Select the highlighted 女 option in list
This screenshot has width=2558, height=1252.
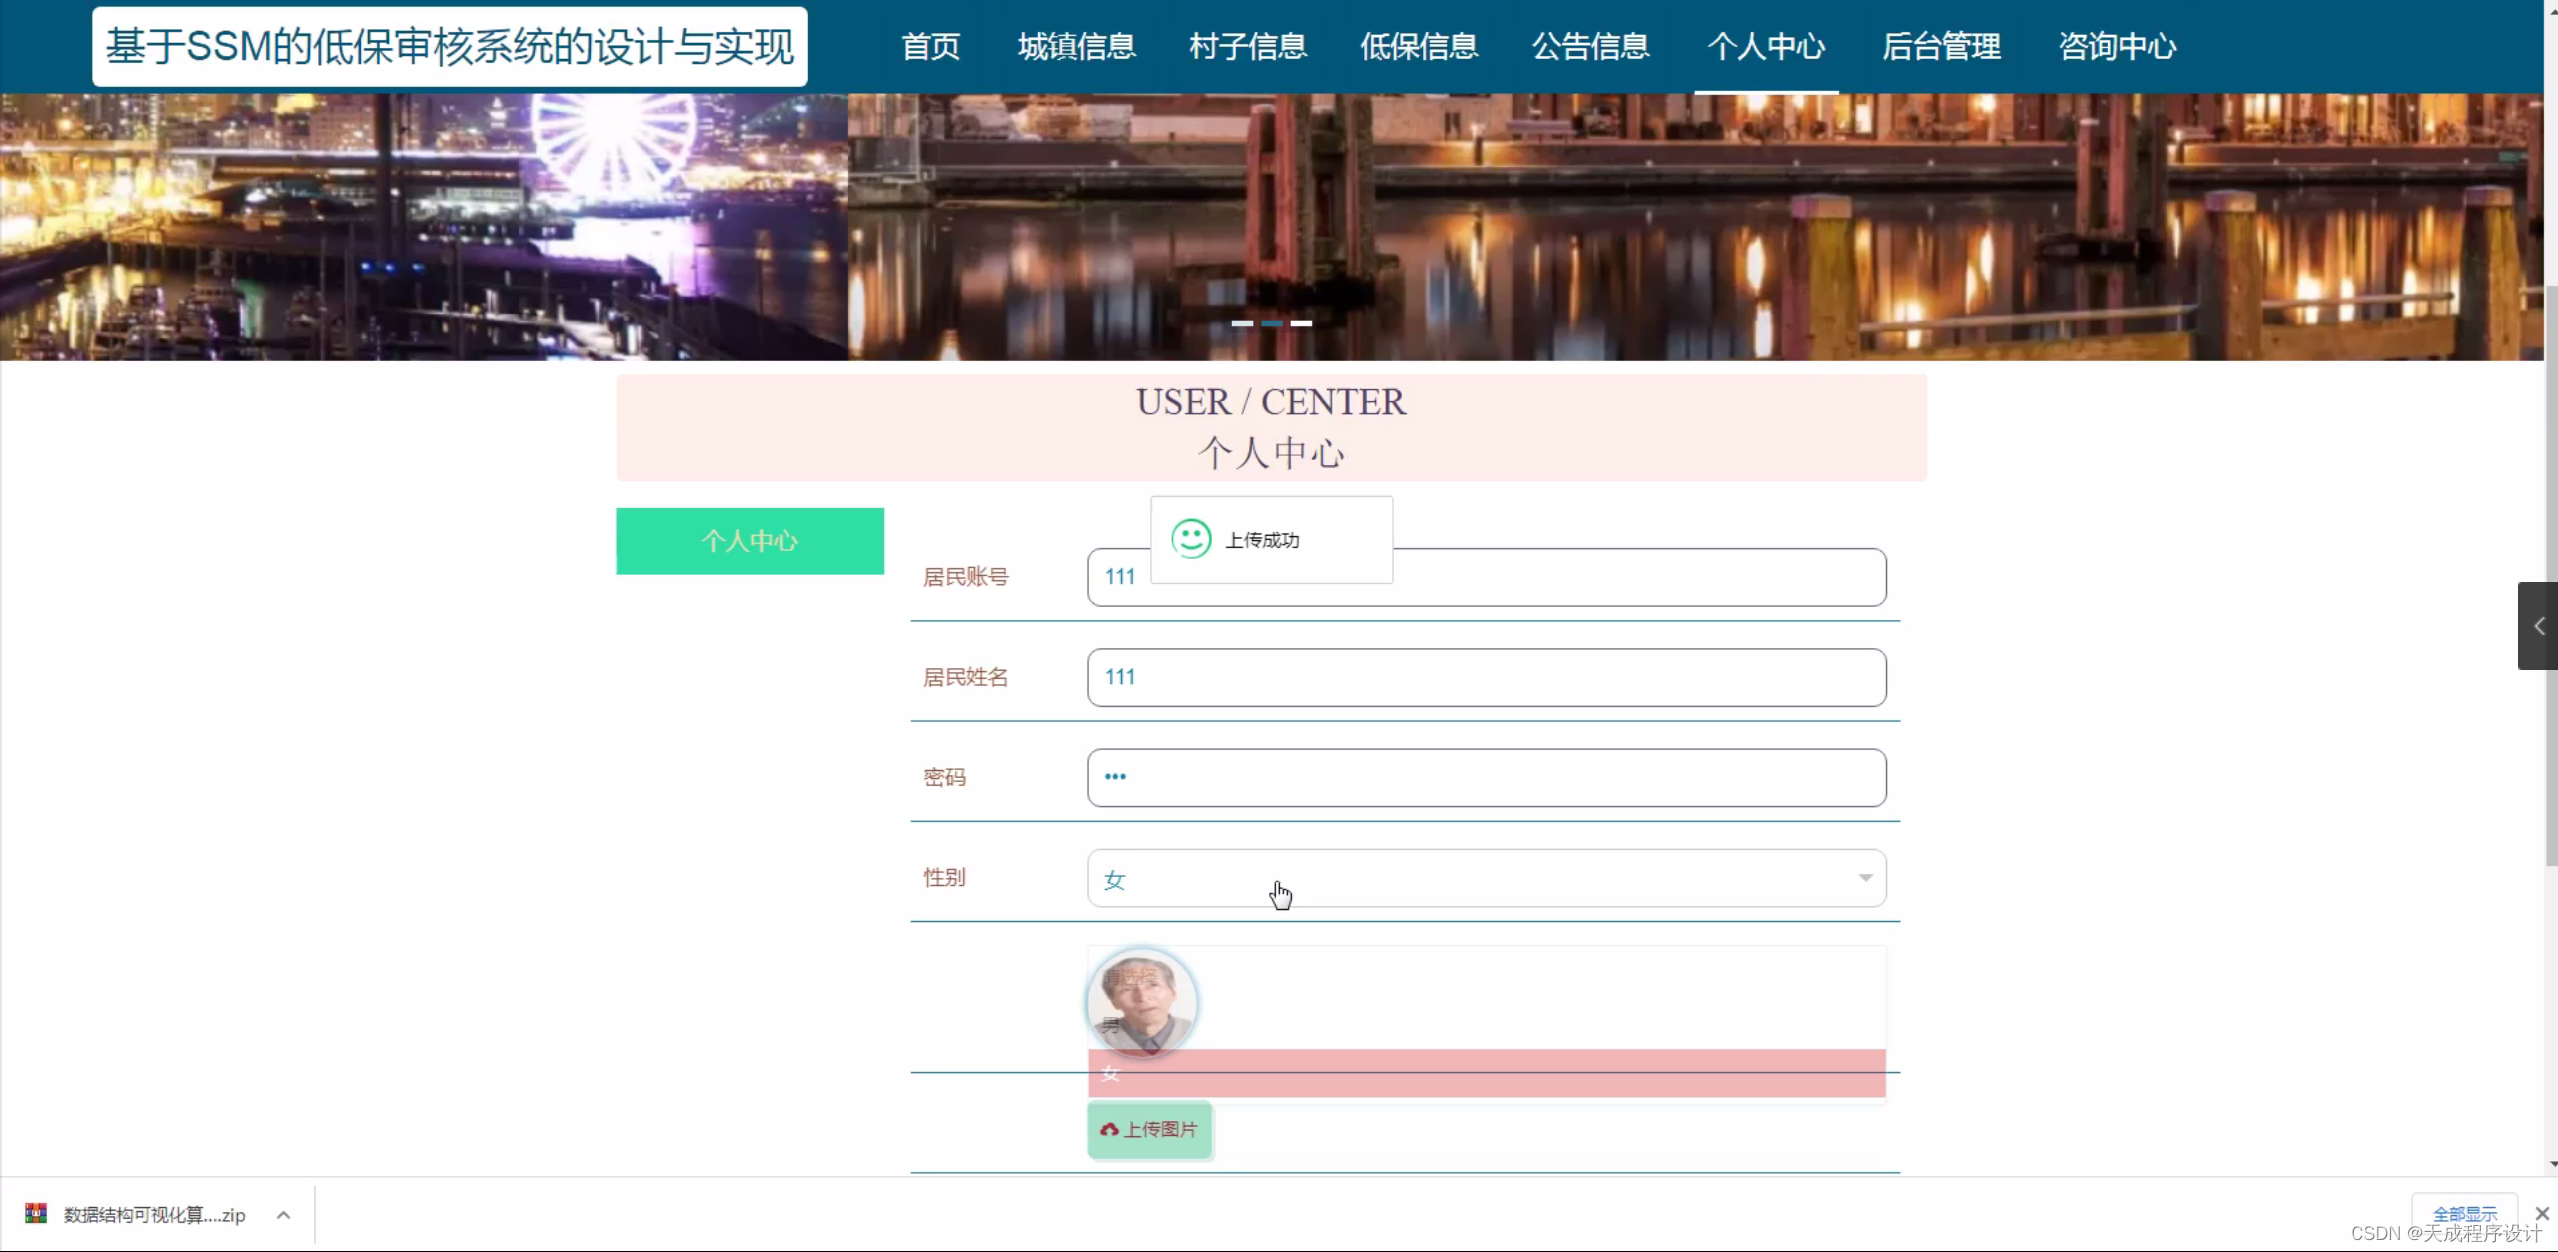click(x=1485, y=1073)
